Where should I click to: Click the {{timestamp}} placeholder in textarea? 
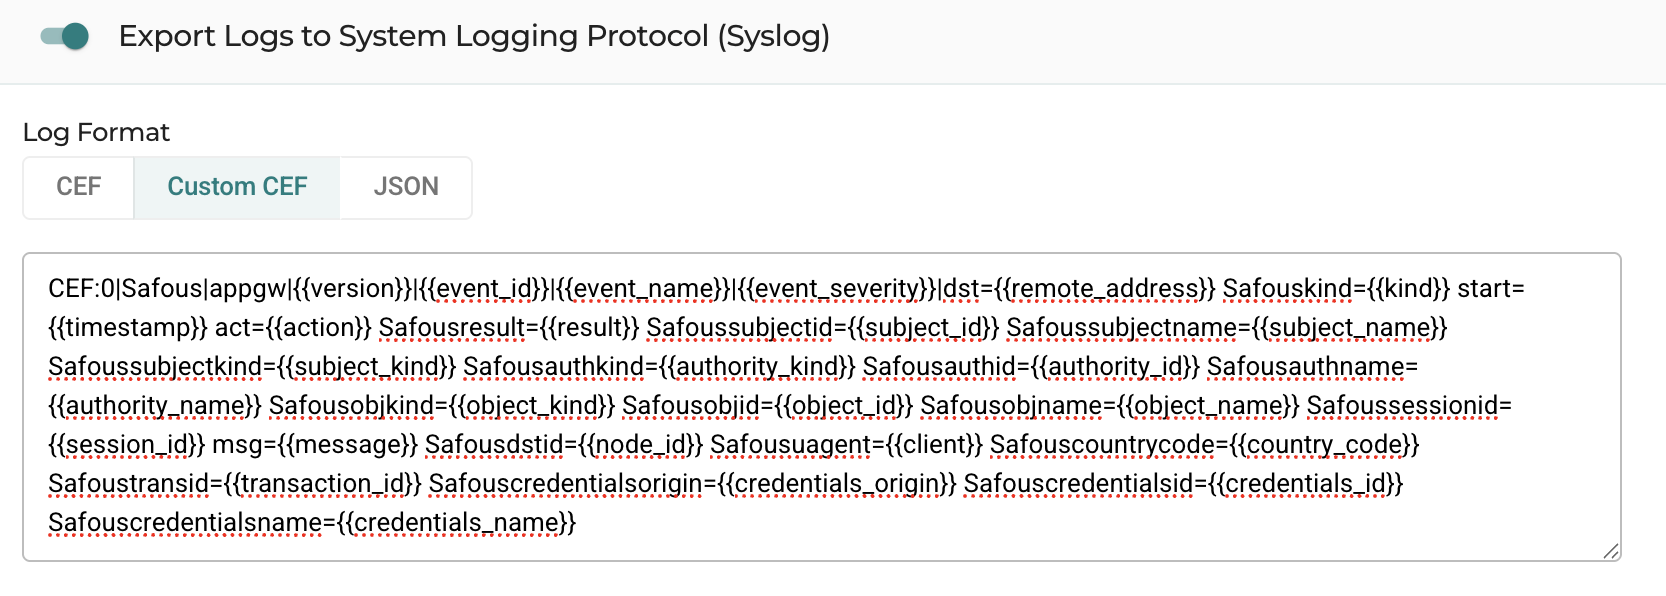click(128, 328)
